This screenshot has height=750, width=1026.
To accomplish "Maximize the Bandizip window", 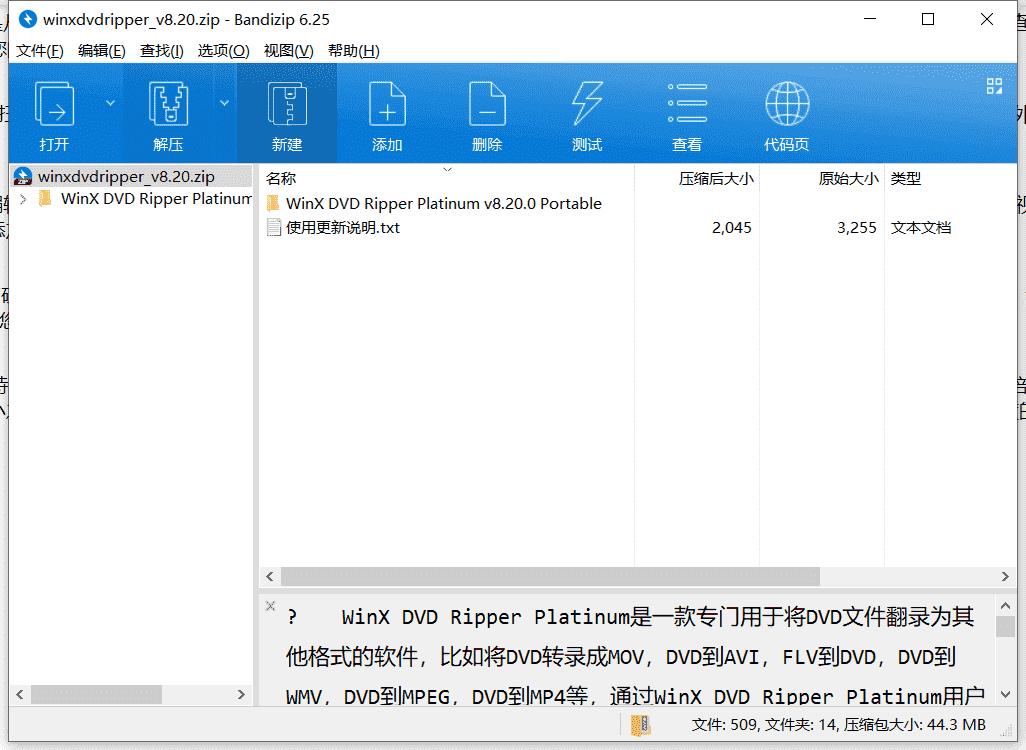I will click(x=928, y=19).
